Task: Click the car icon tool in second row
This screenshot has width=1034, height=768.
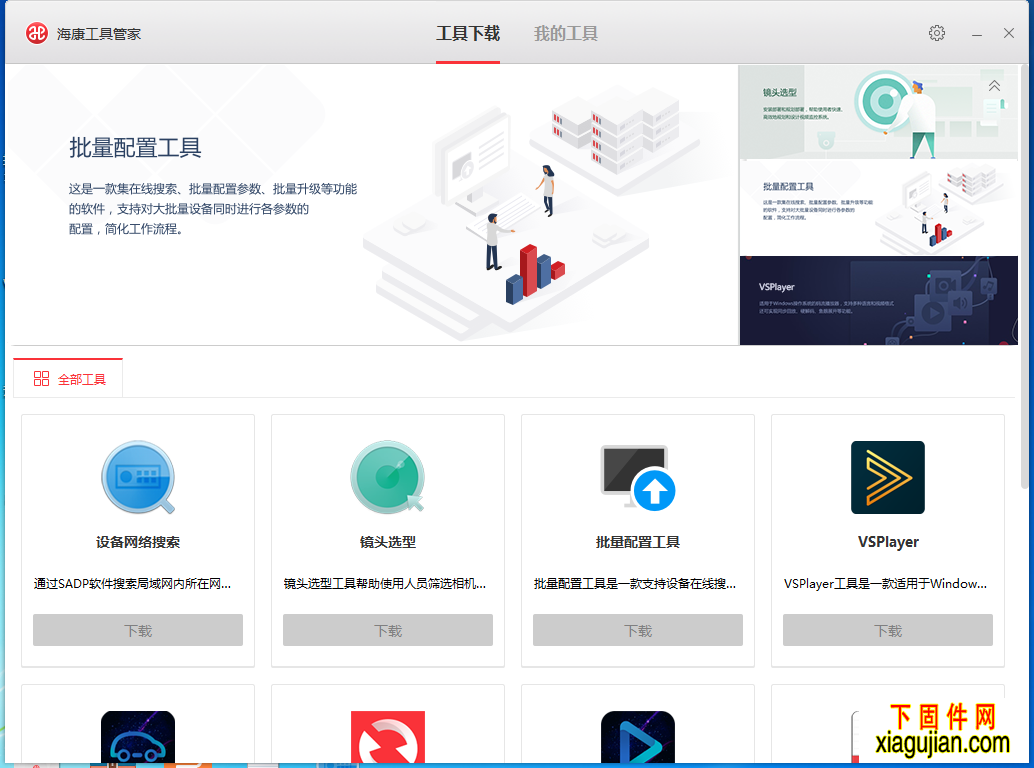Action: coord(138,738)
